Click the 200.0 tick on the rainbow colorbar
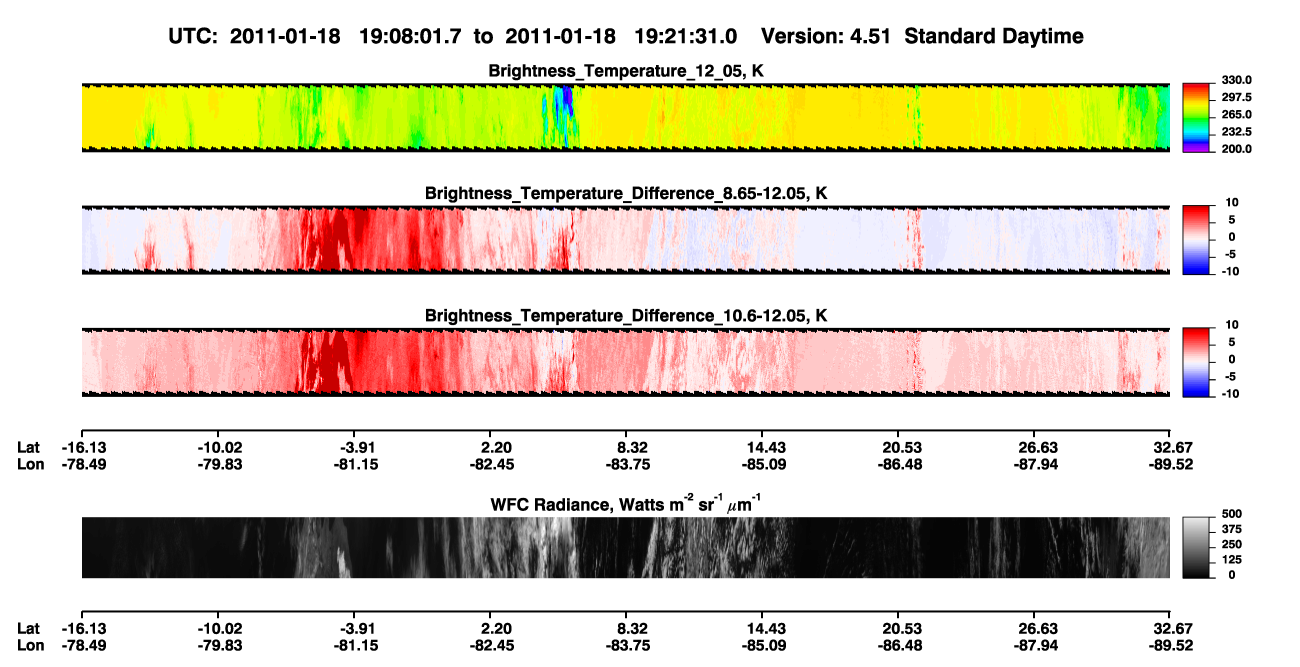 tap(1236, 149)
